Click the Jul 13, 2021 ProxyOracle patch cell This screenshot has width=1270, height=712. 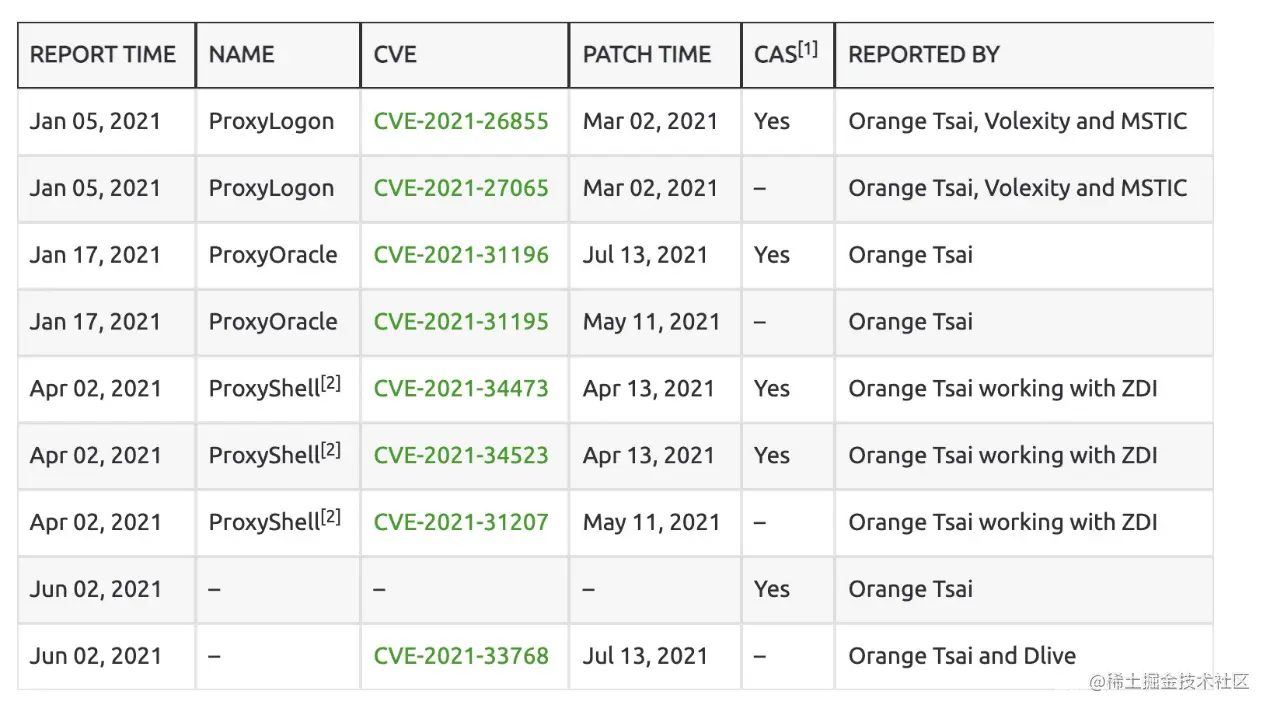645,255
